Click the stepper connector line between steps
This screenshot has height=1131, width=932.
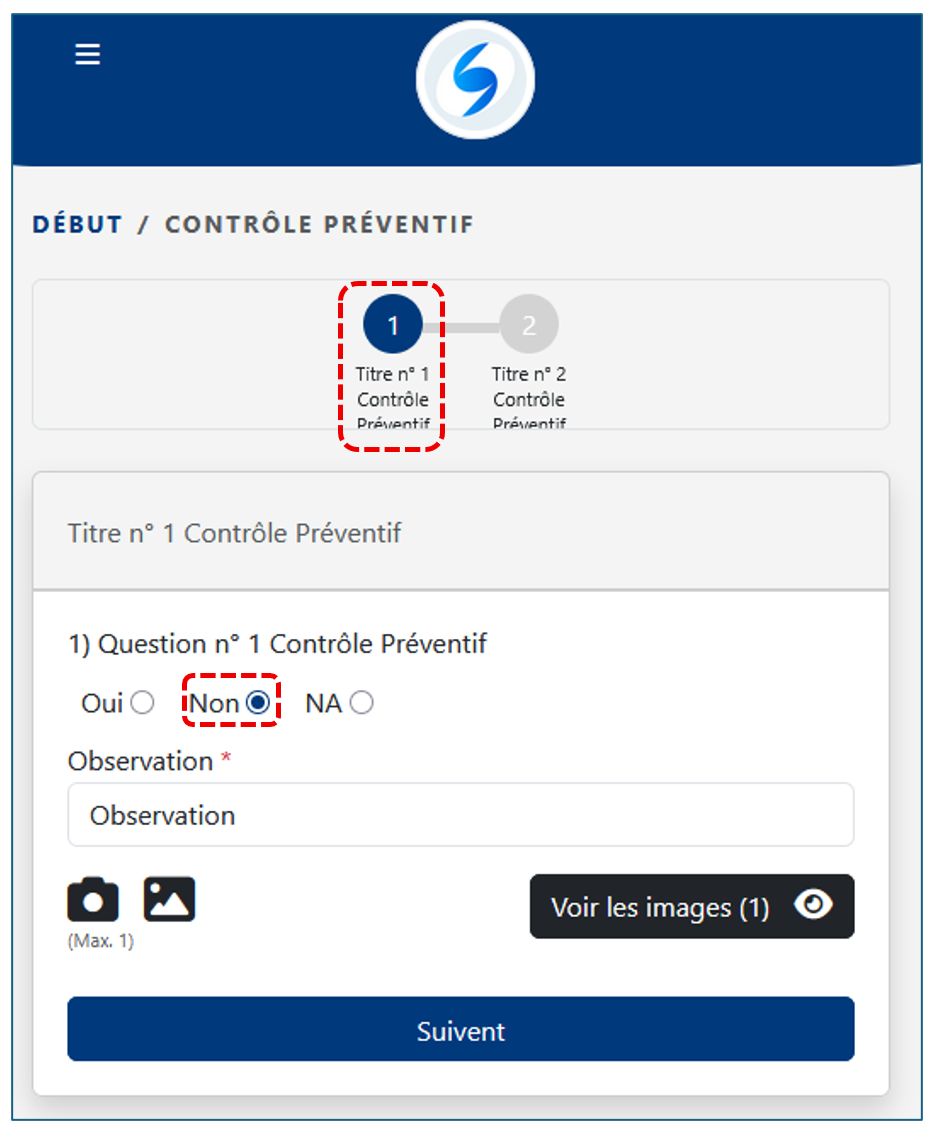461,326
